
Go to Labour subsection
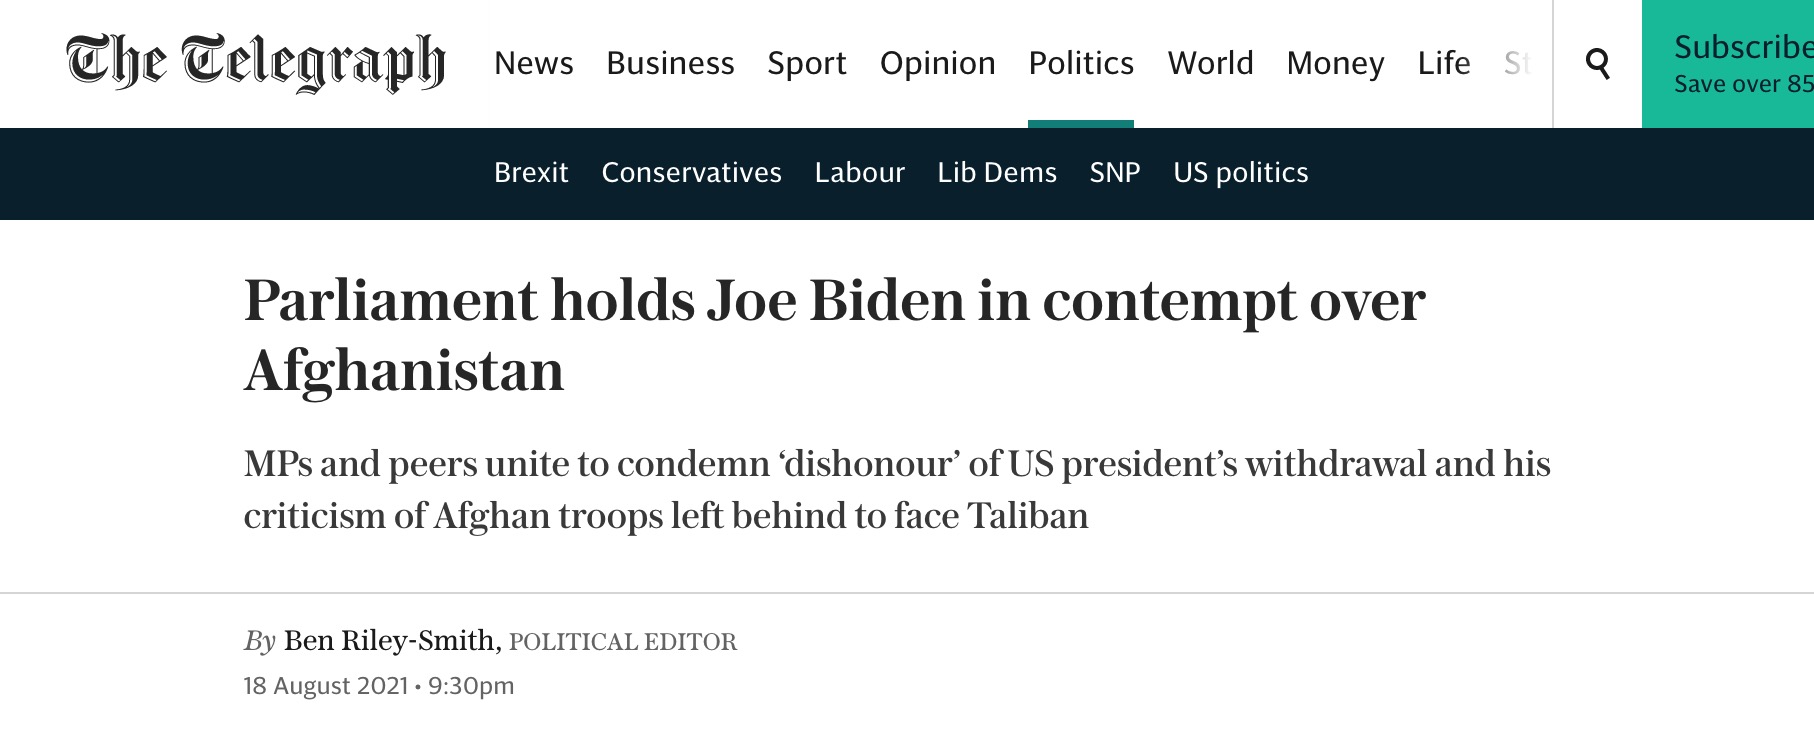coord(859,173)
